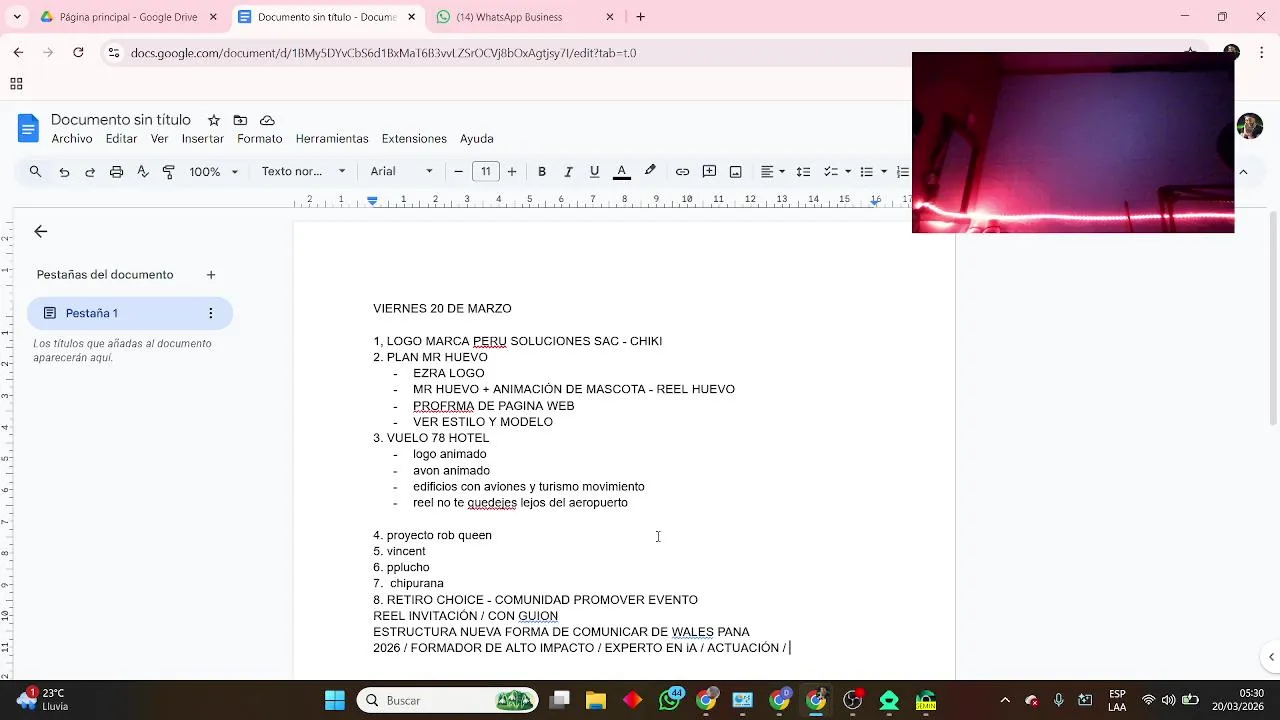Screen dimensions: 1280x720
Task: Open the Google Docs home icon
Action: click(28, 128)
